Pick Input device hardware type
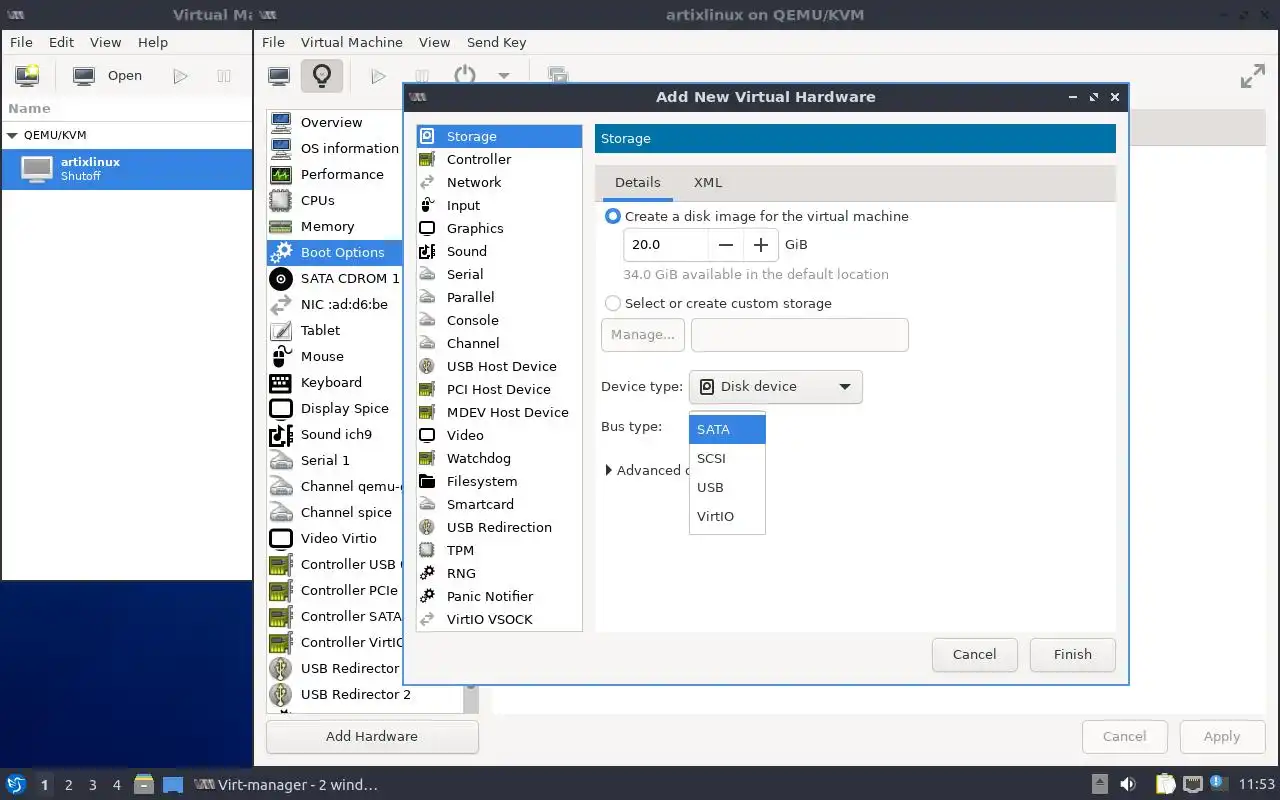 499,205
